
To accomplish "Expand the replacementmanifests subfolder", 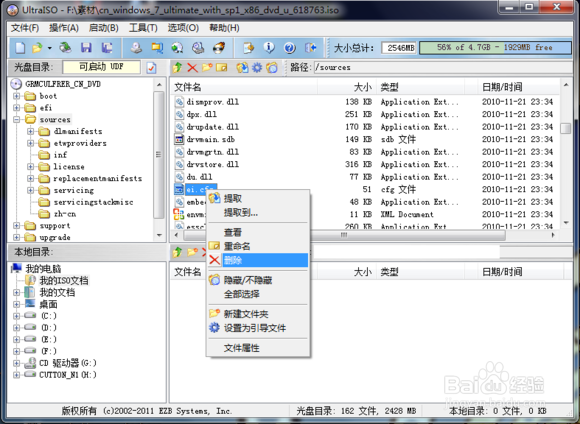I will point(30,179).
